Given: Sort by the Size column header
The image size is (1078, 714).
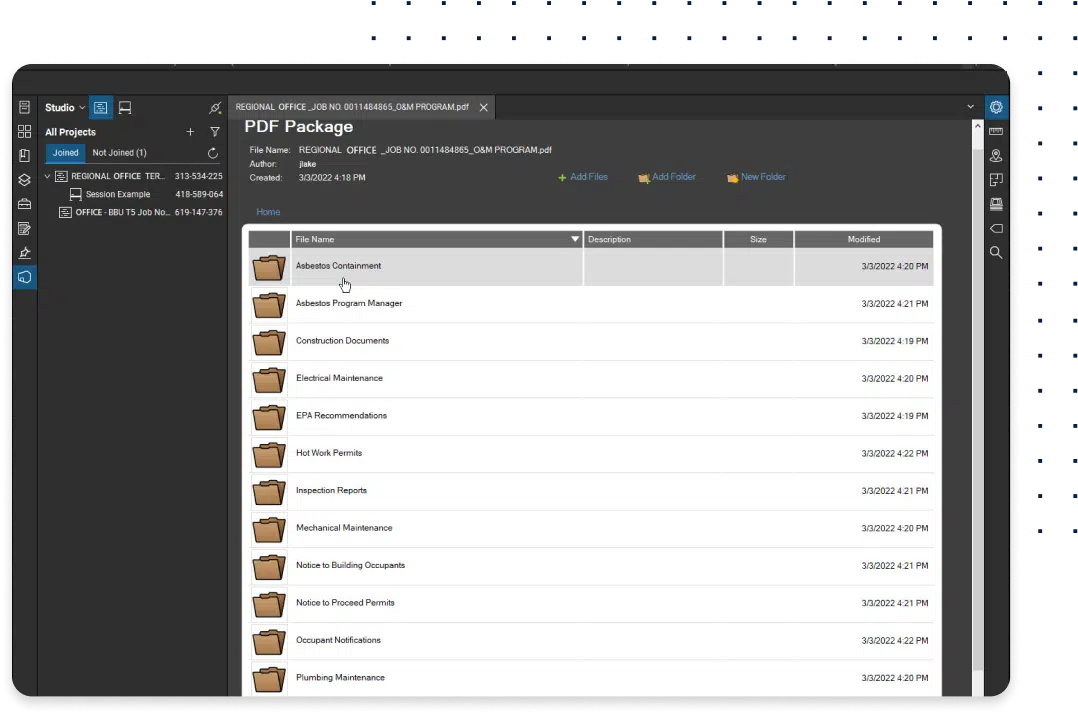Looking at the screenshot, I should tap(758, 239).
